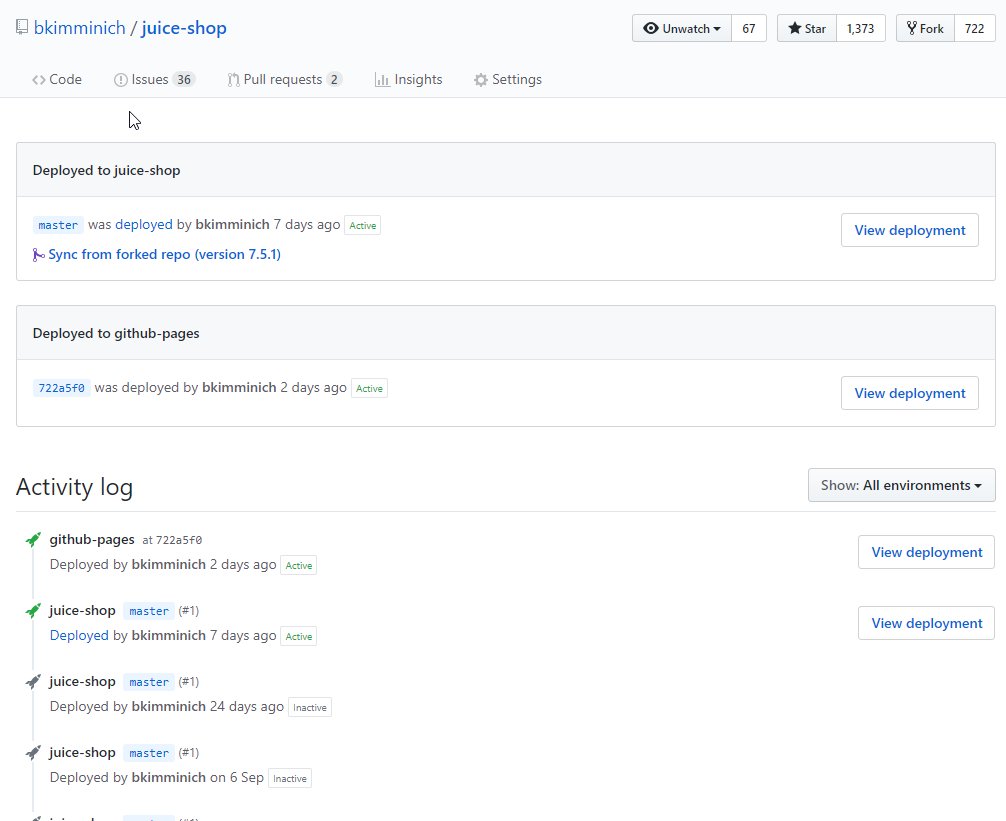Image resolution: width=1006 pixels, height=821 pixels.
Task: Click the 'Deployed to juice-shop' header
Action: click(107, 171)
